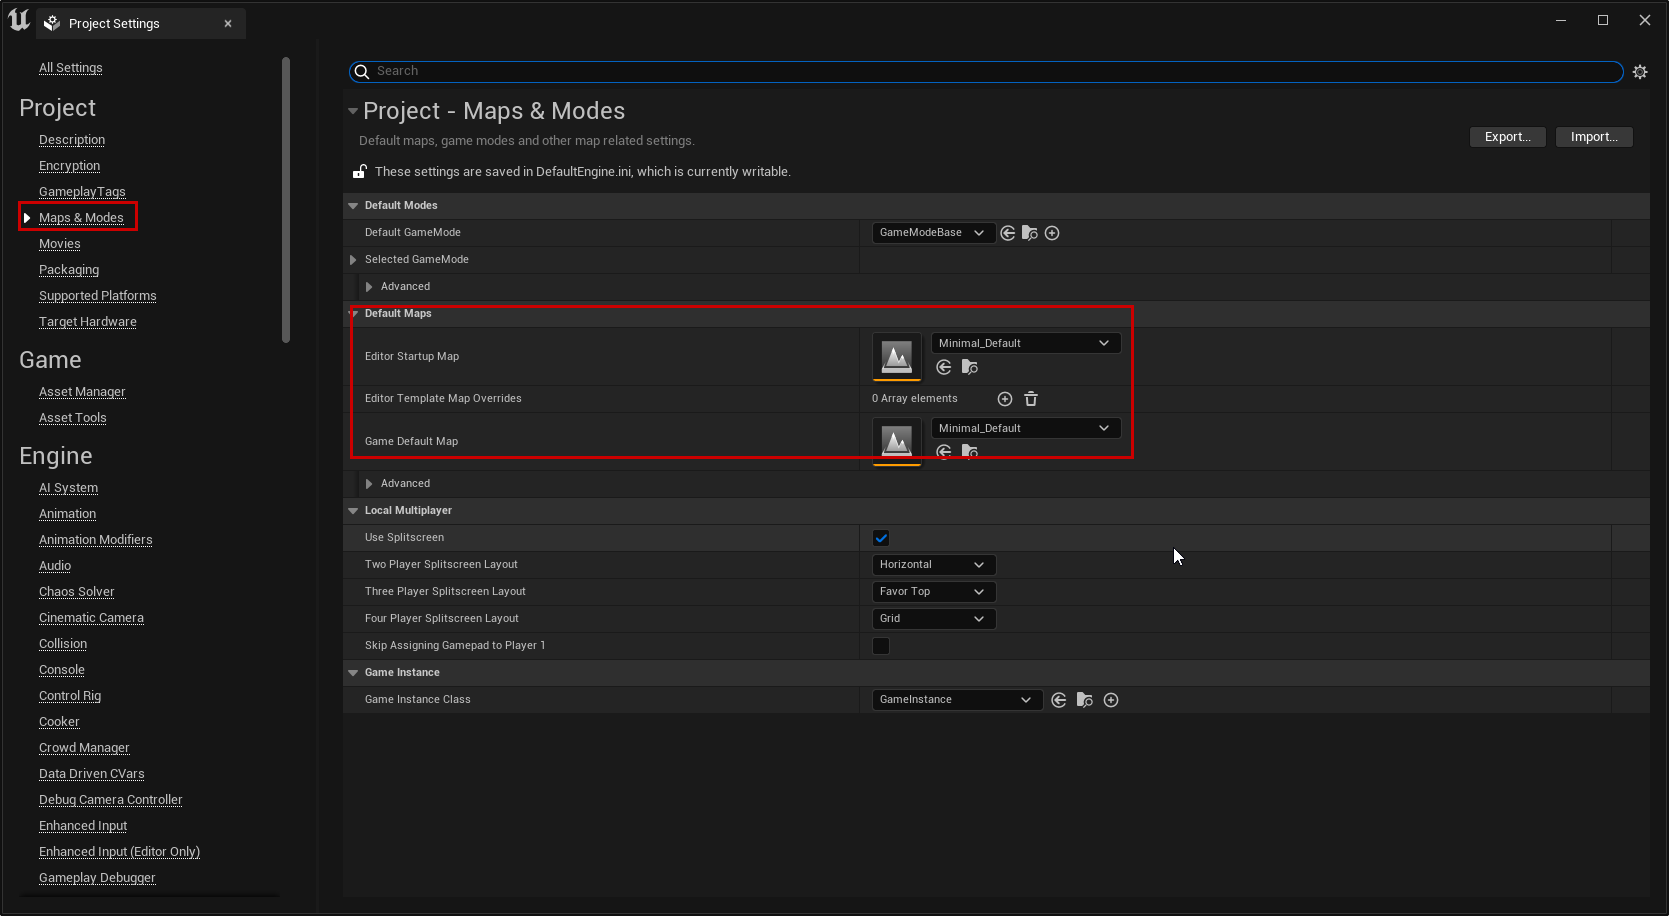The width and height of the screenshot is (1669, 916).
Task: Browse to GameModeBase in Content Browser
Action: (x=1029, y=232)
